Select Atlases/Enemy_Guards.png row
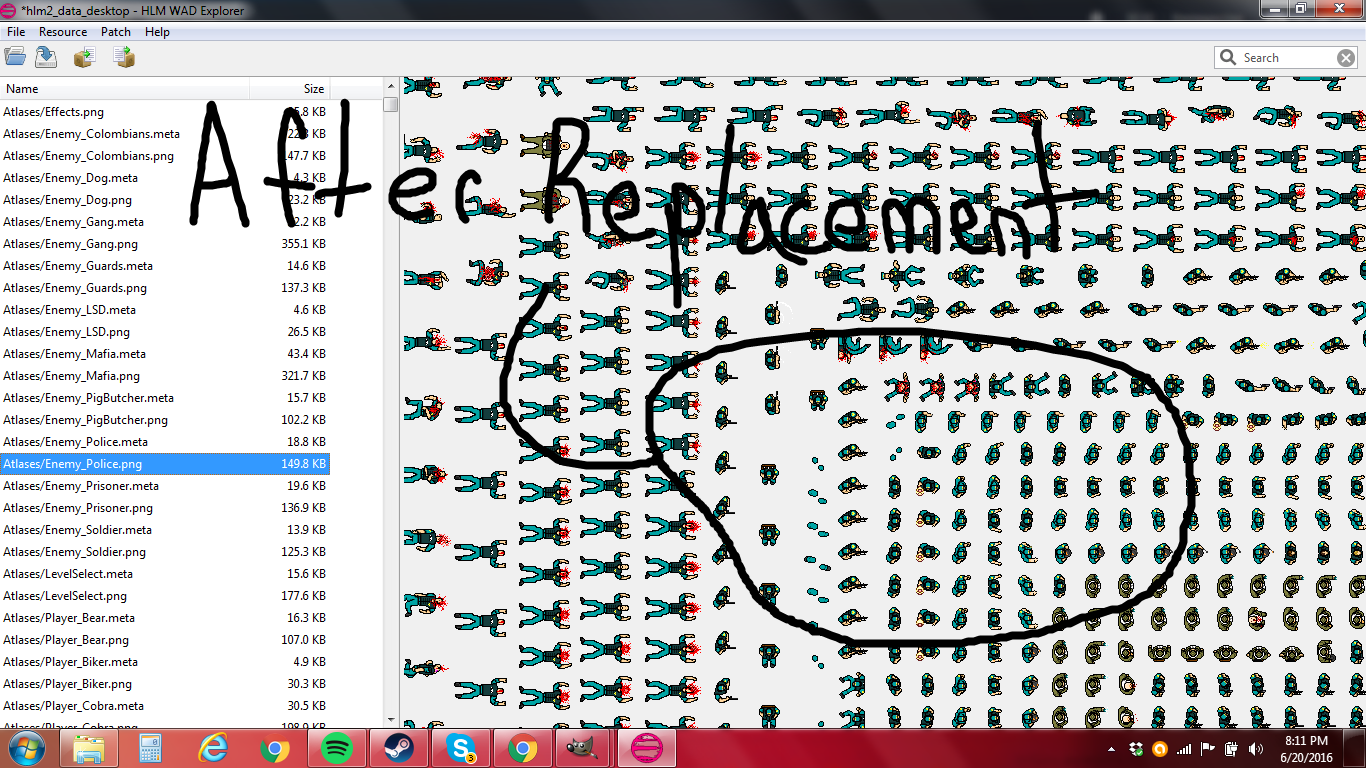Screen dimensions: 1366x768 tap(164, 288)
